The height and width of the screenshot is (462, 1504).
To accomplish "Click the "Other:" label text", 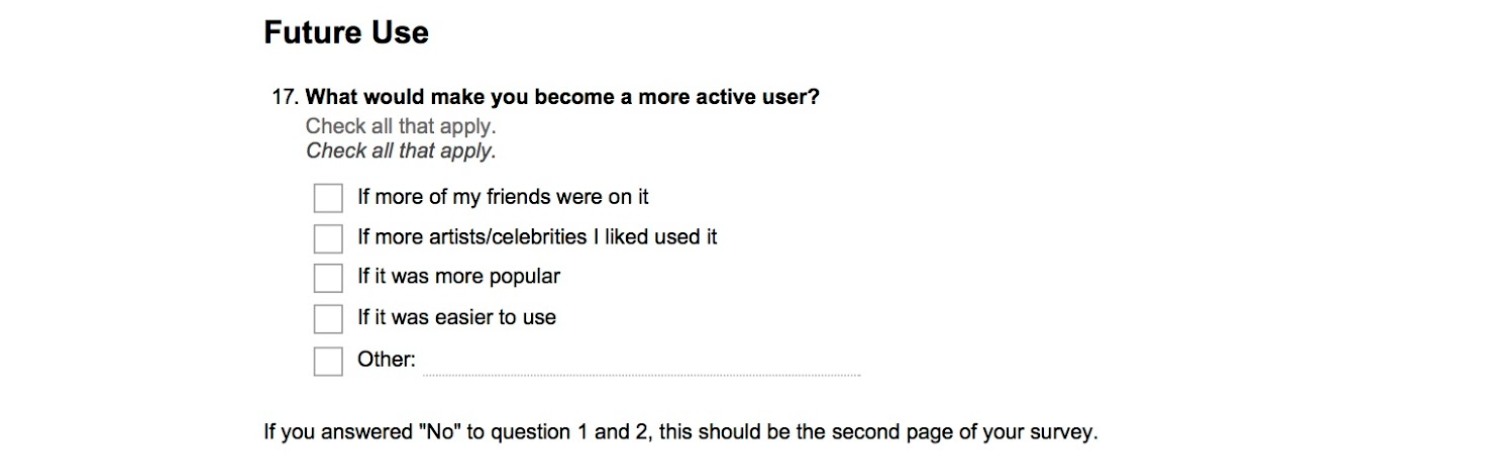I will pos(386,360).
